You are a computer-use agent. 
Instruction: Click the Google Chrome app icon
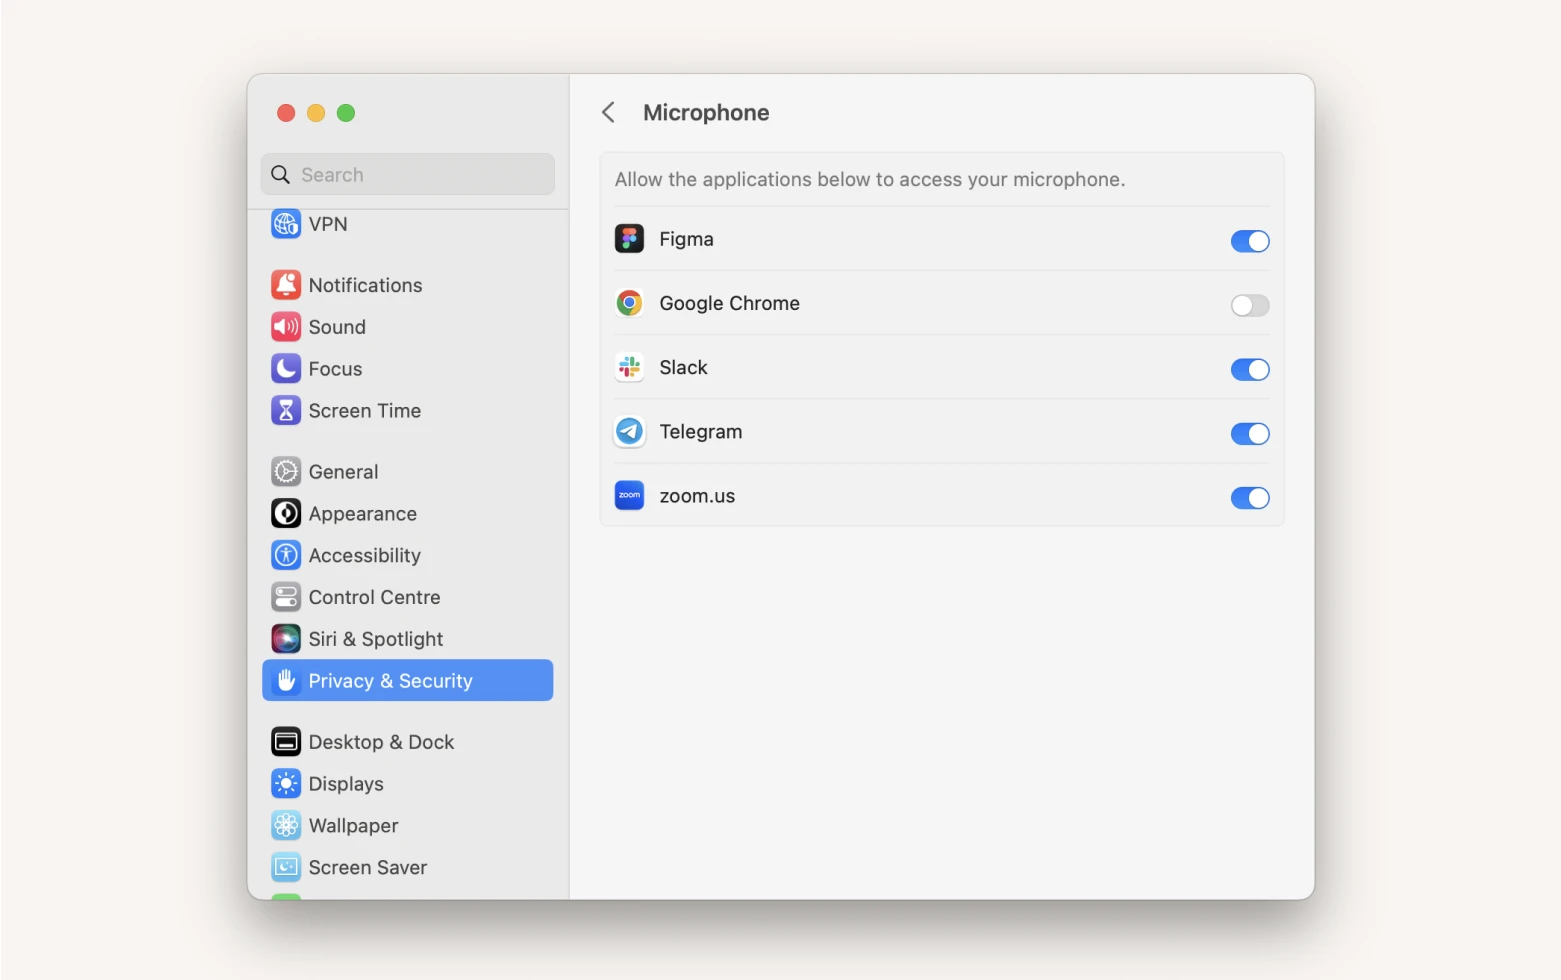[x=629, y=303]
